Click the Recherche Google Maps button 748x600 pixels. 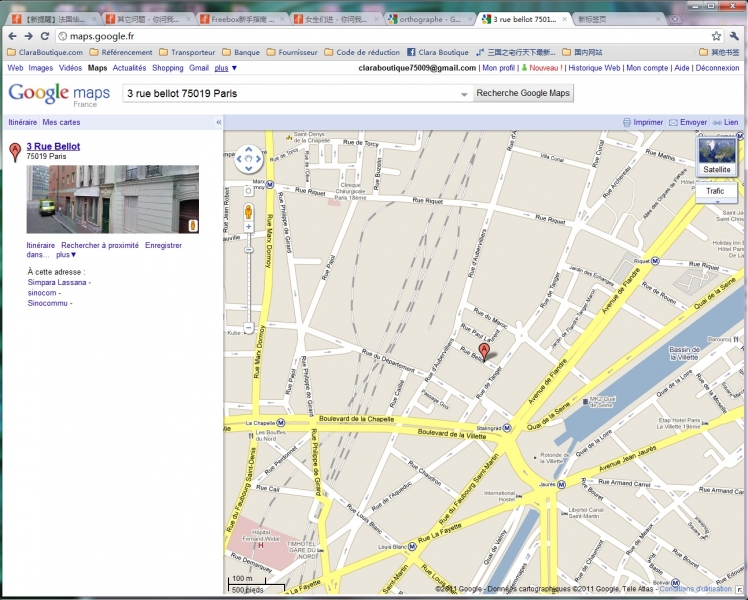pyautogui.click(x=523, y=93)
